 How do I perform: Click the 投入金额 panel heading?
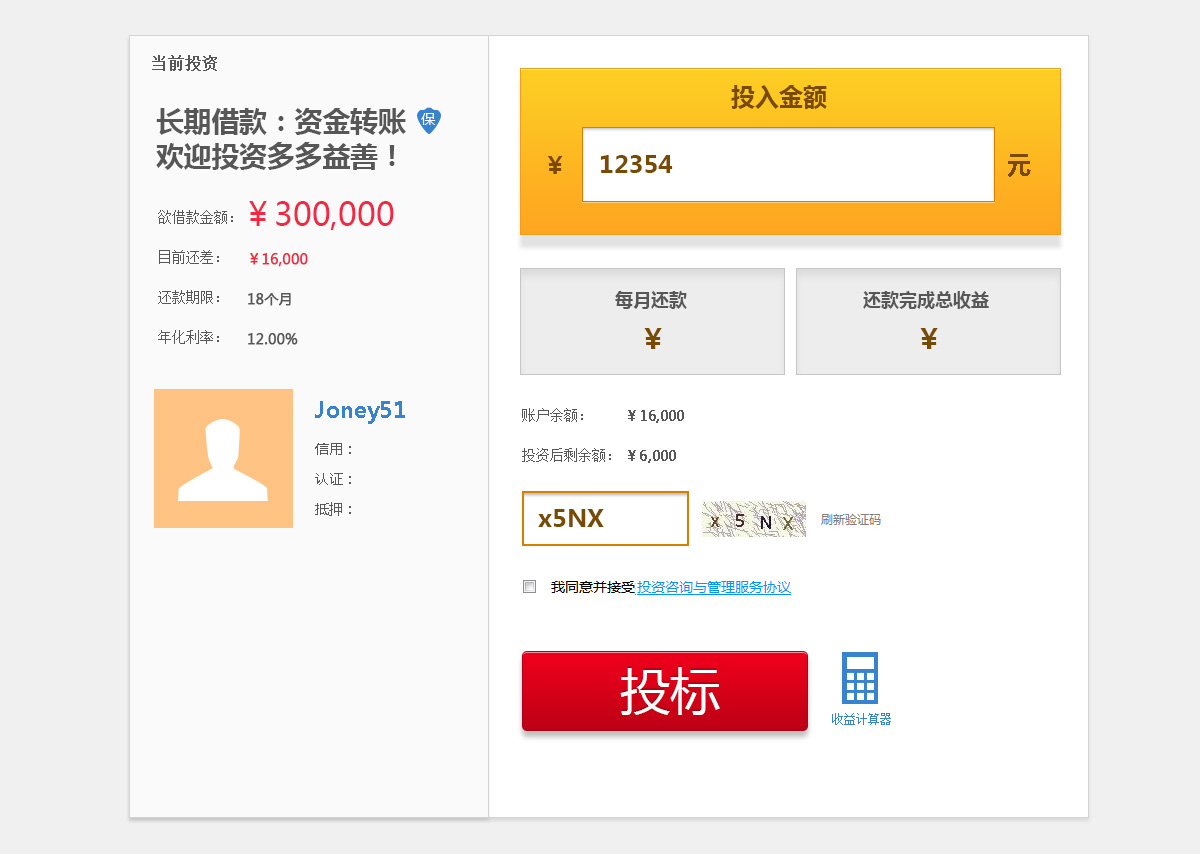tap(779, 98)
